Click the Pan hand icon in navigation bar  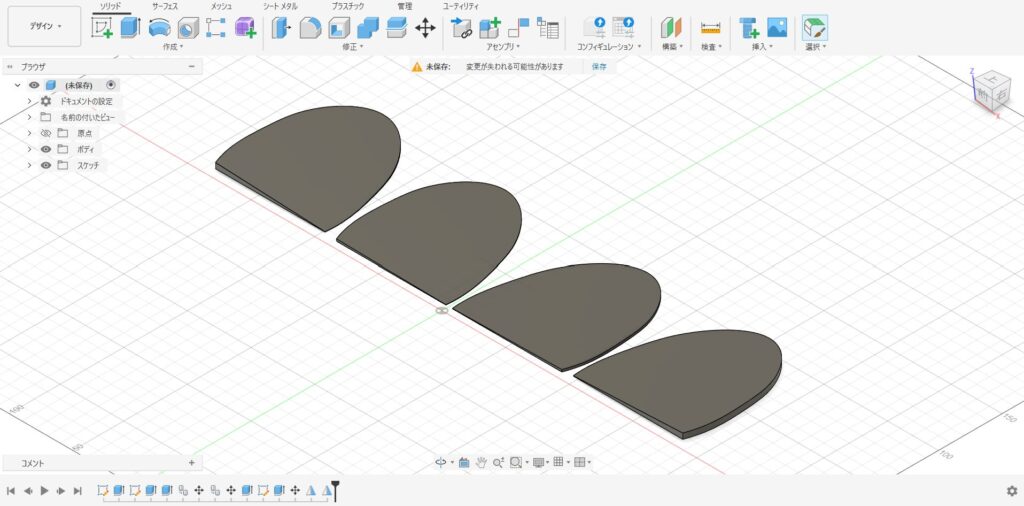point(481,462)
